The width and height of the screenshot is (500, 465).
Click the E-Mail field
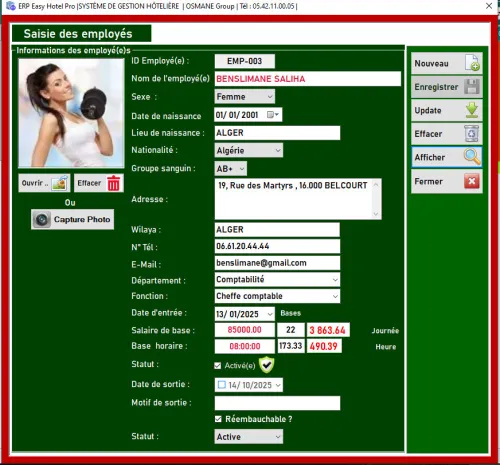coord(277,263)
